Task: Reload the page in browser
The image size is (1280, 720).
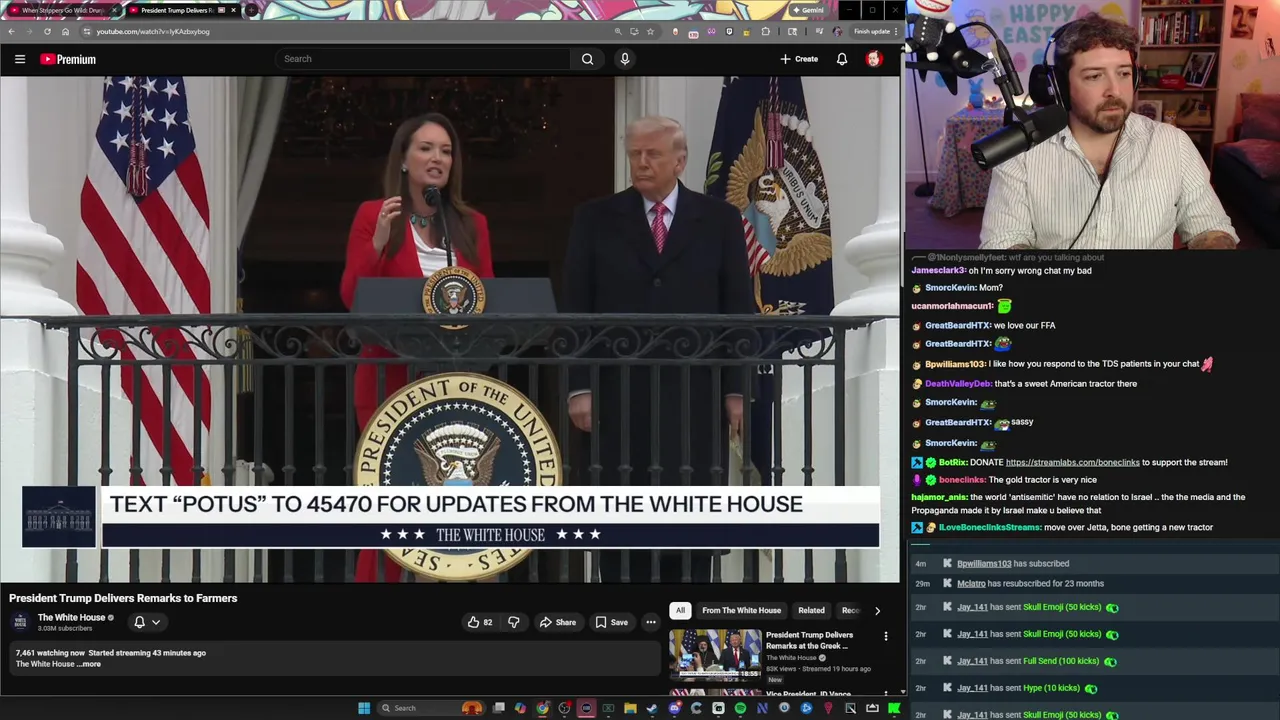Action: pos(46,31)
